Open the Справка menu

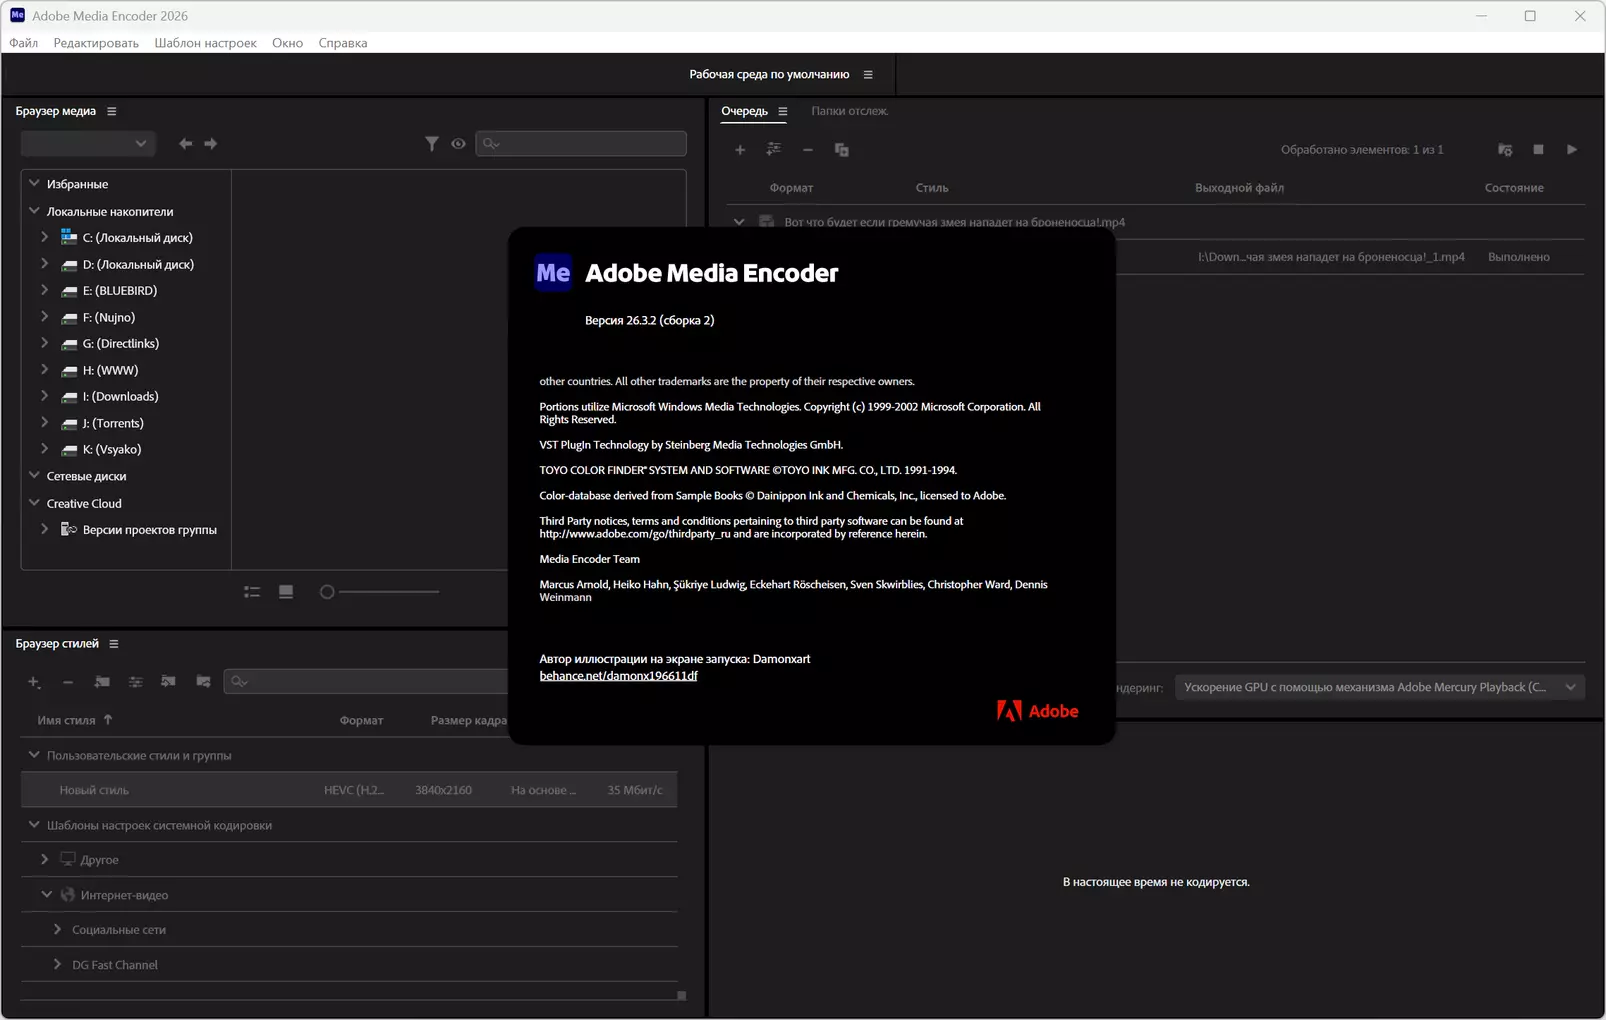[x=343, y=43]
